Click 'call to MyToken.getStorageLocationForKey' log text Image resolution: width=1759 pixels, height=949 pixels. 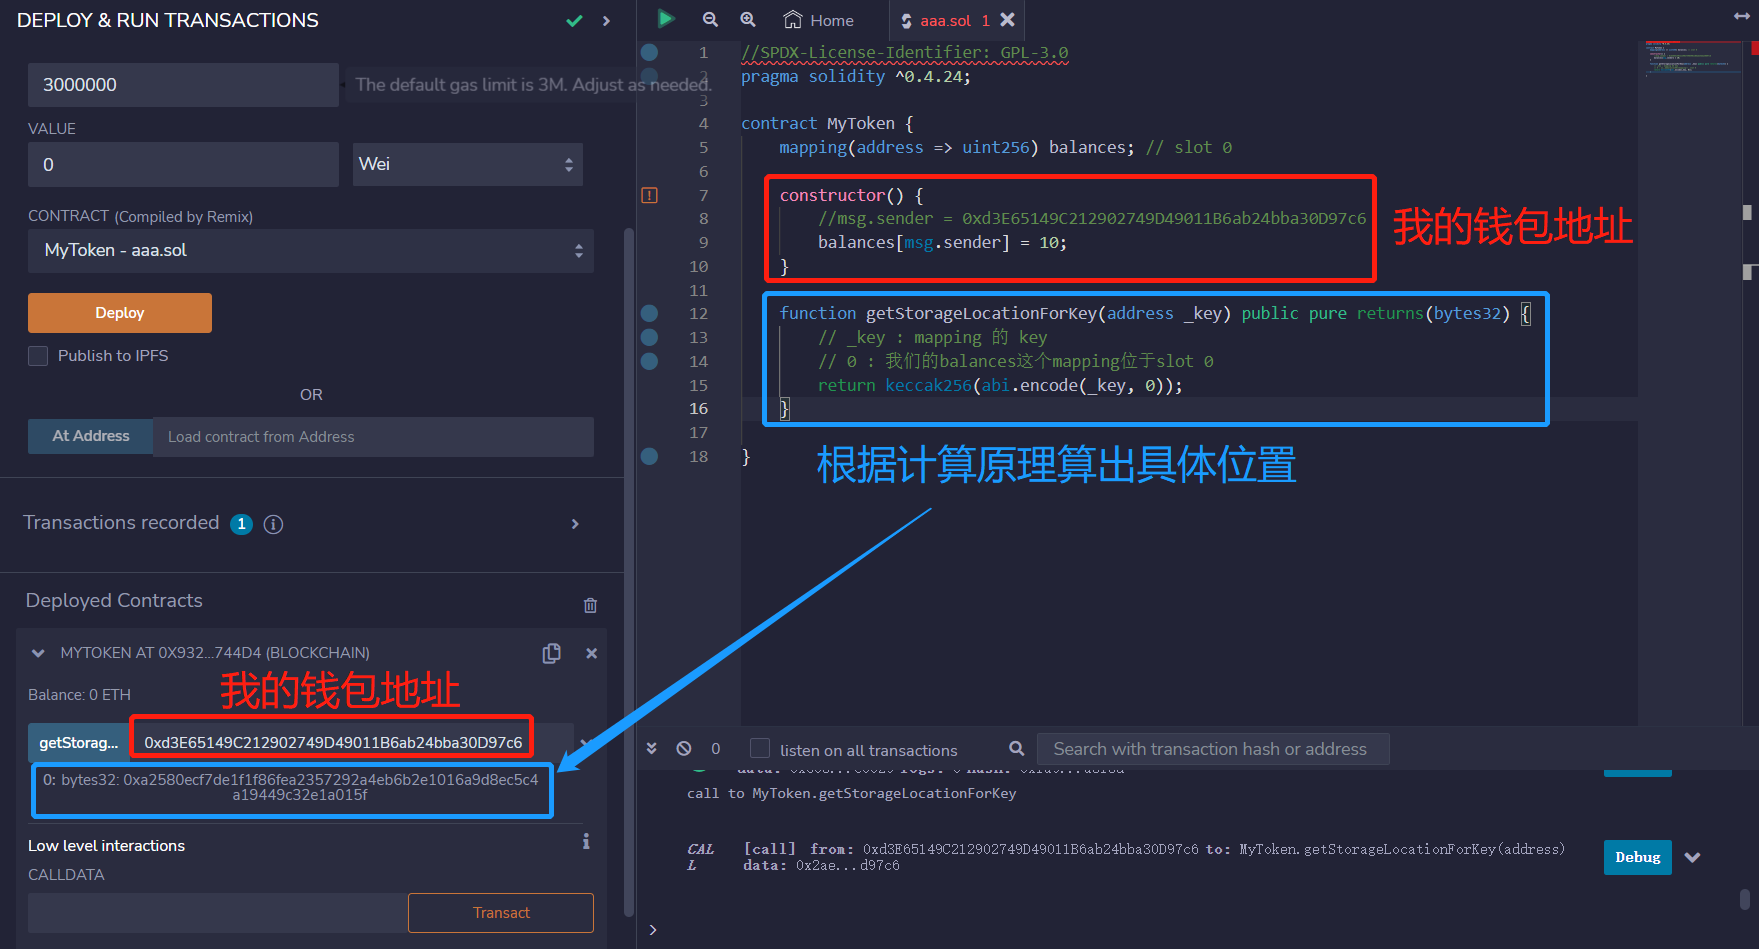click(x=851, y=793)
